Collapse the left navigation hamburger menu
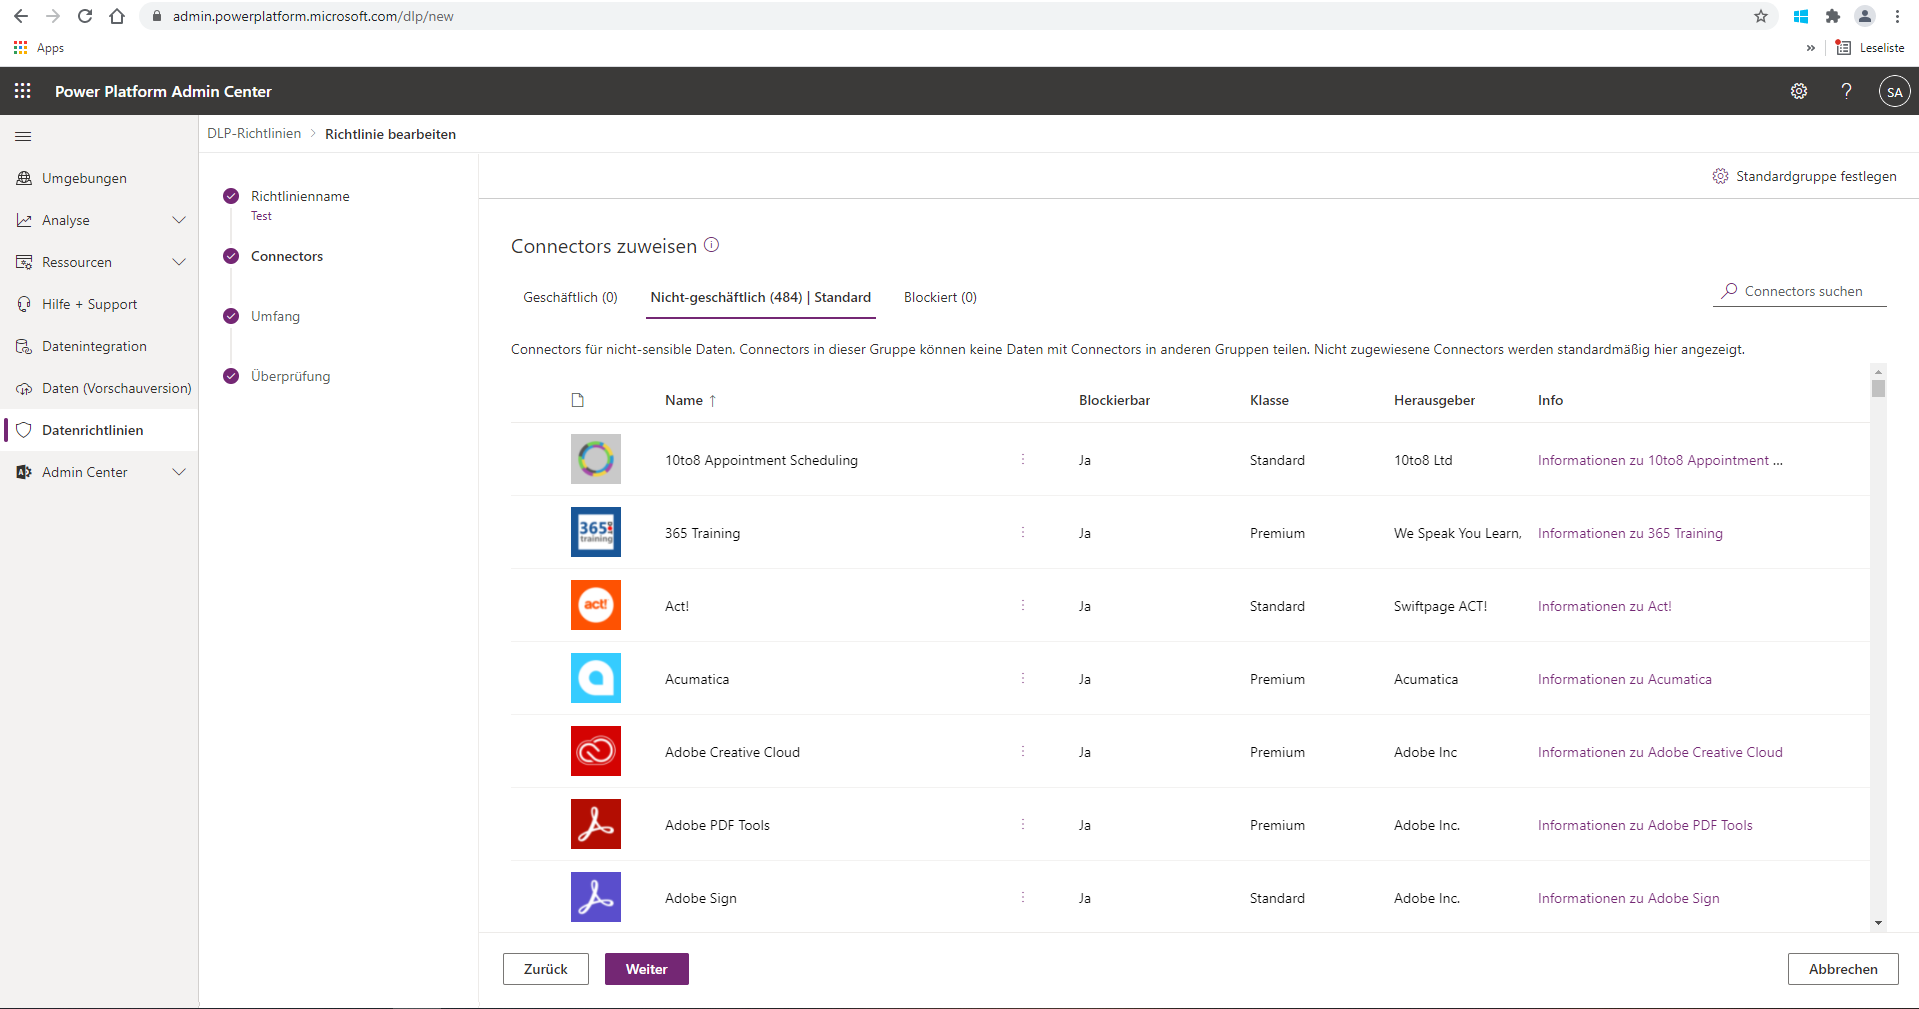The width and height of the screenshot is (1919, 1009). 23,136
